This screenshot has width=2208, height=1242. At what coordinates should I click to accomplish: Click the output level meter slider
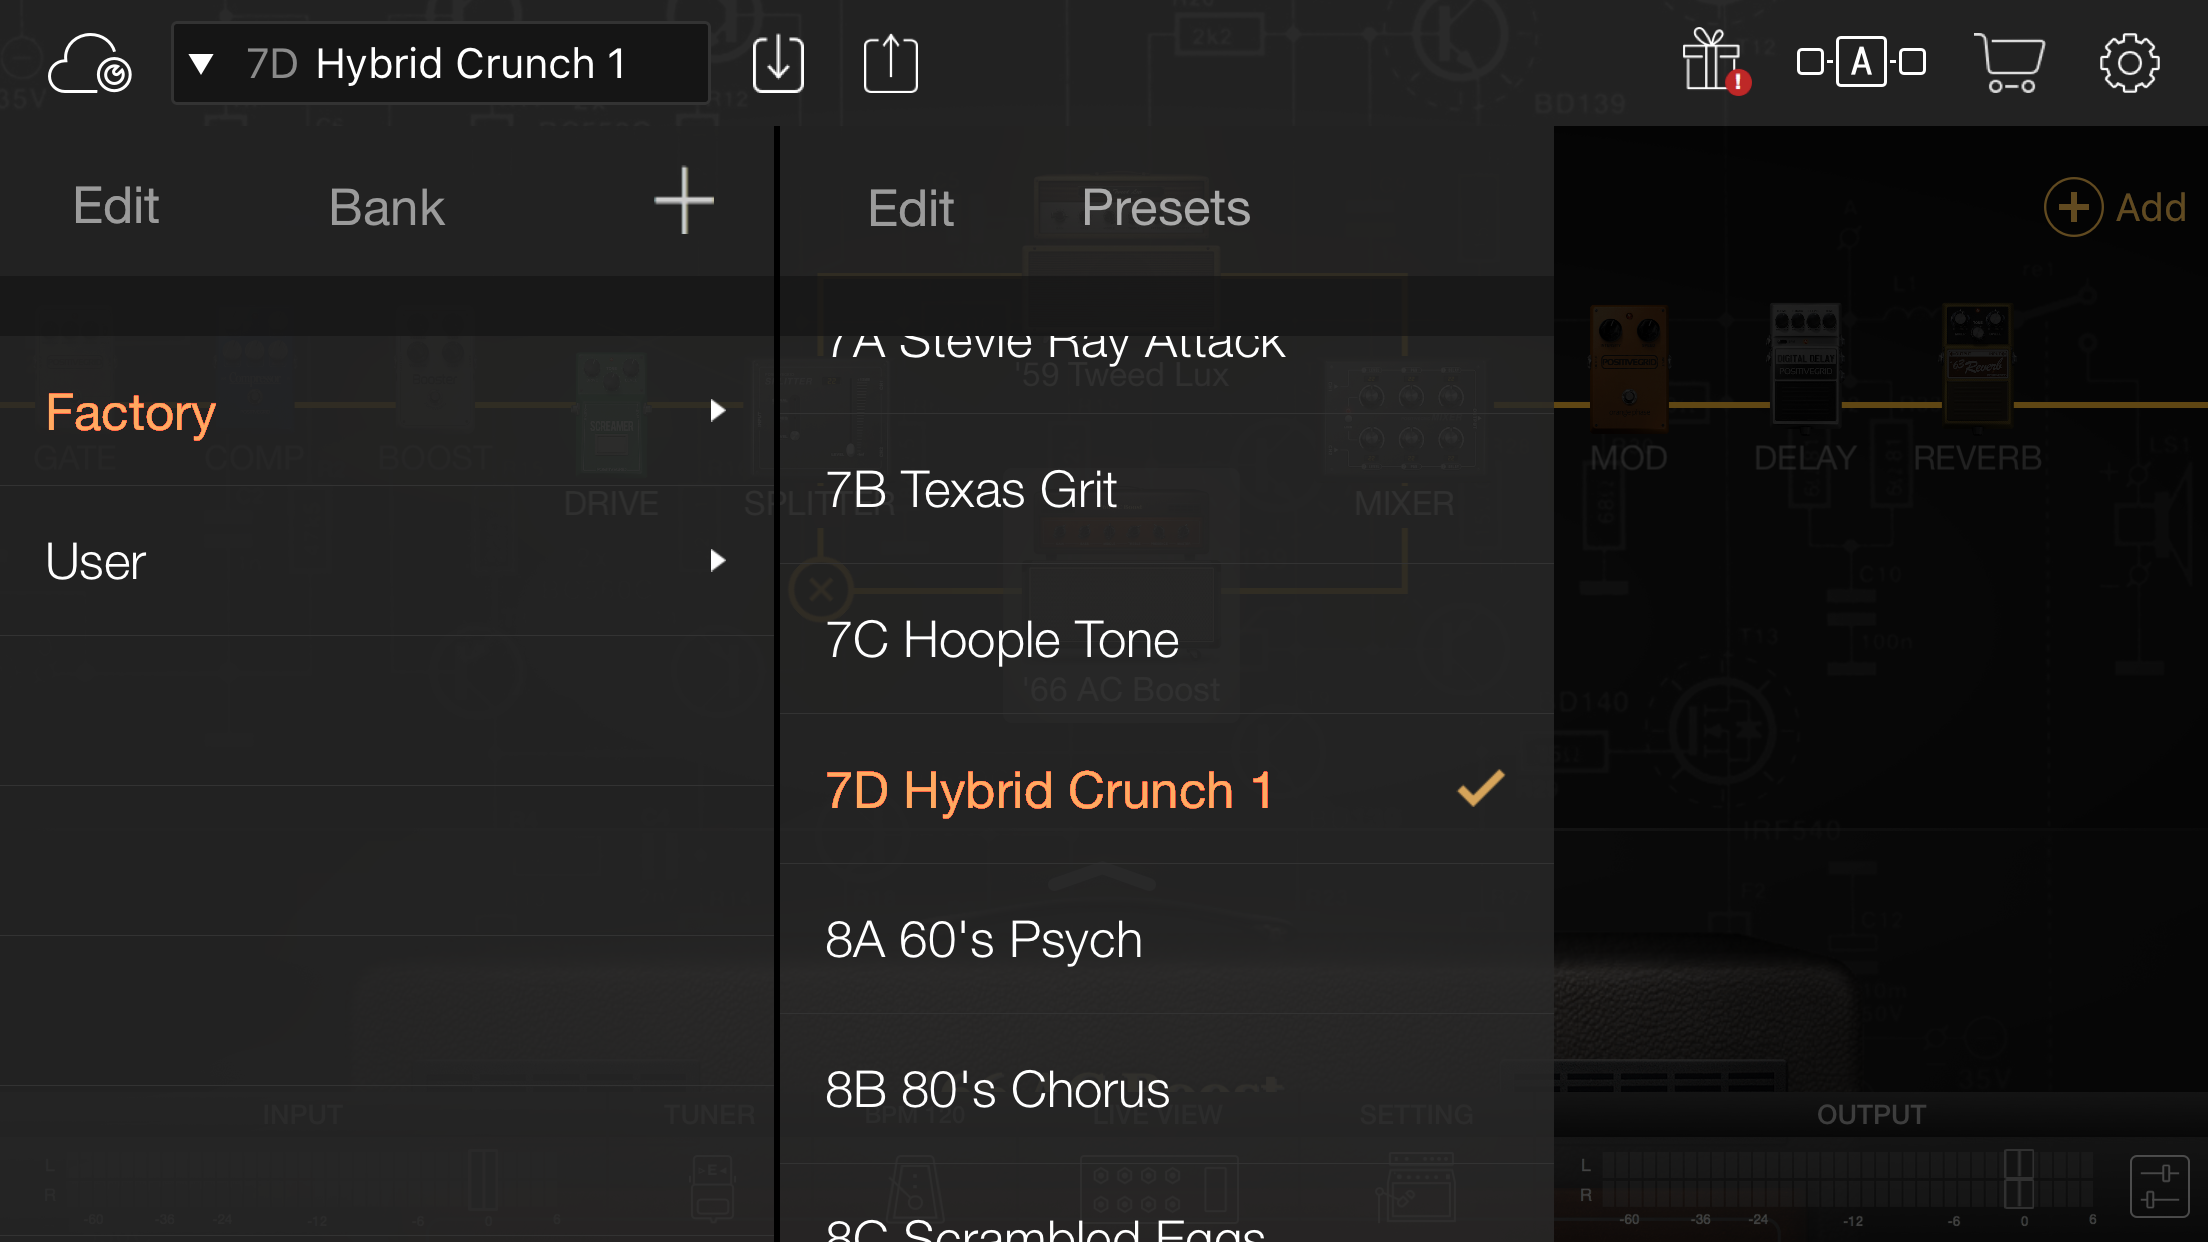coord(2018,1178)
